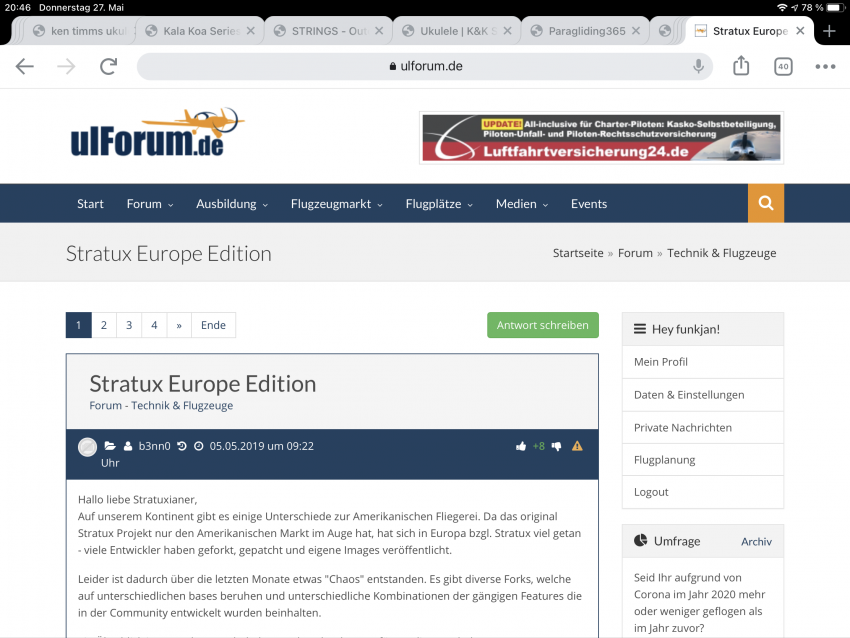
Task: Click the folder icon in post header
Action: click(110, 446)
